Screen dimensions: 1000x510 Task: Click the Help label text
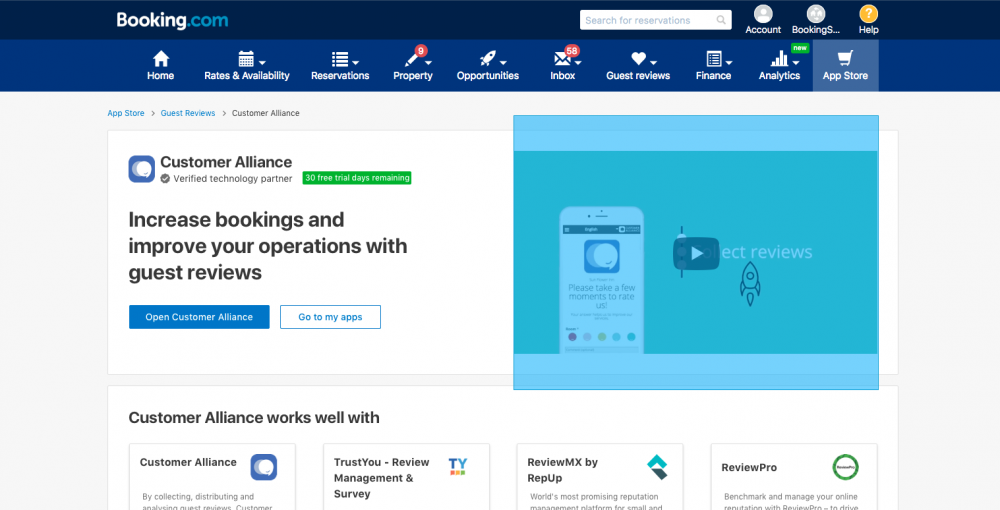point(868,30)
